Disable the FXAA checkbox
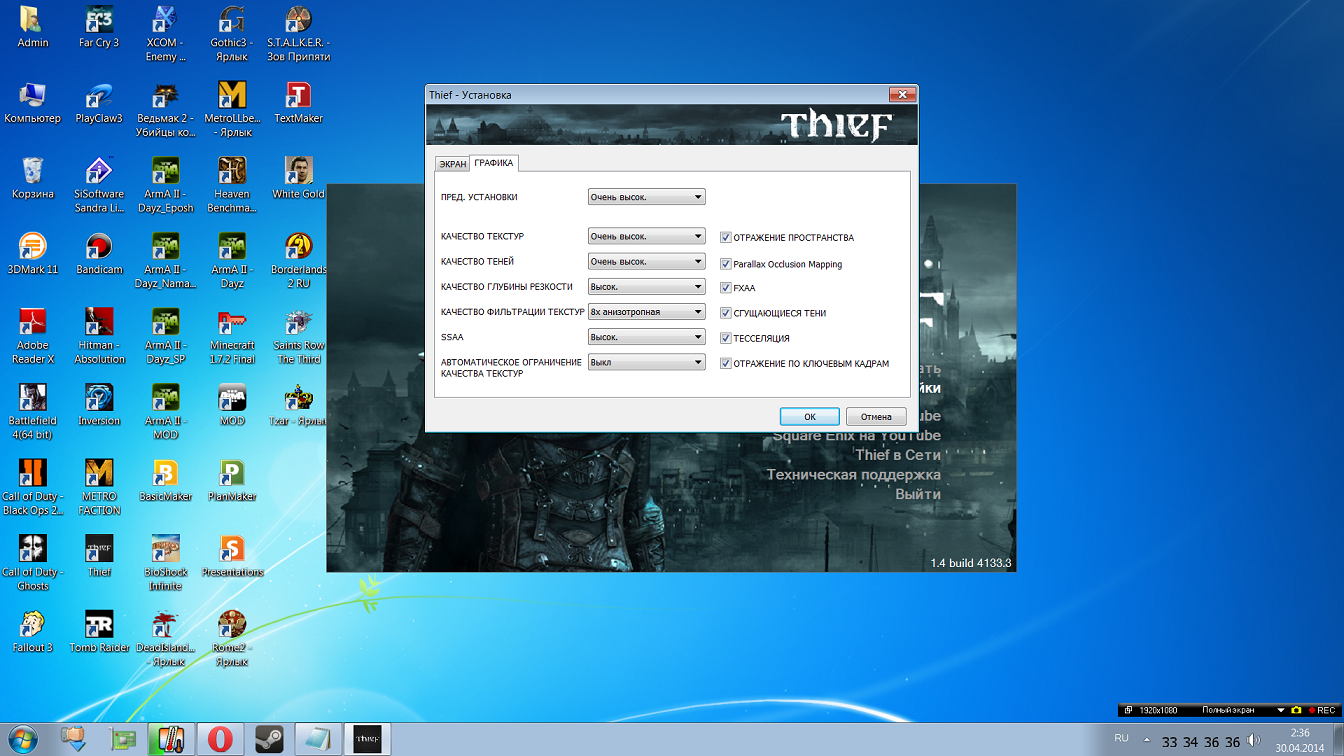Screen dimensions: 1344x756 726,288
